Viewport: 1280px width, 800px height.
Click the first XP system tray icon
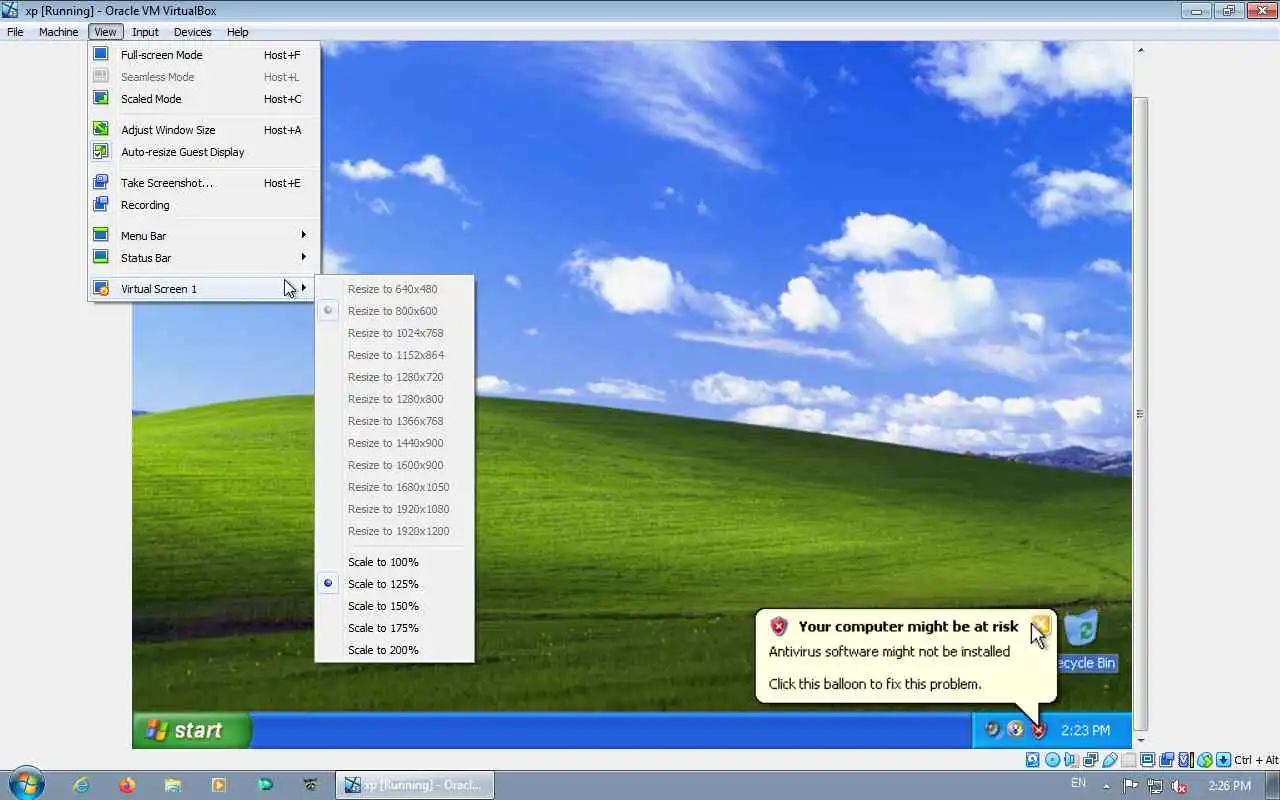pos(992,730)
